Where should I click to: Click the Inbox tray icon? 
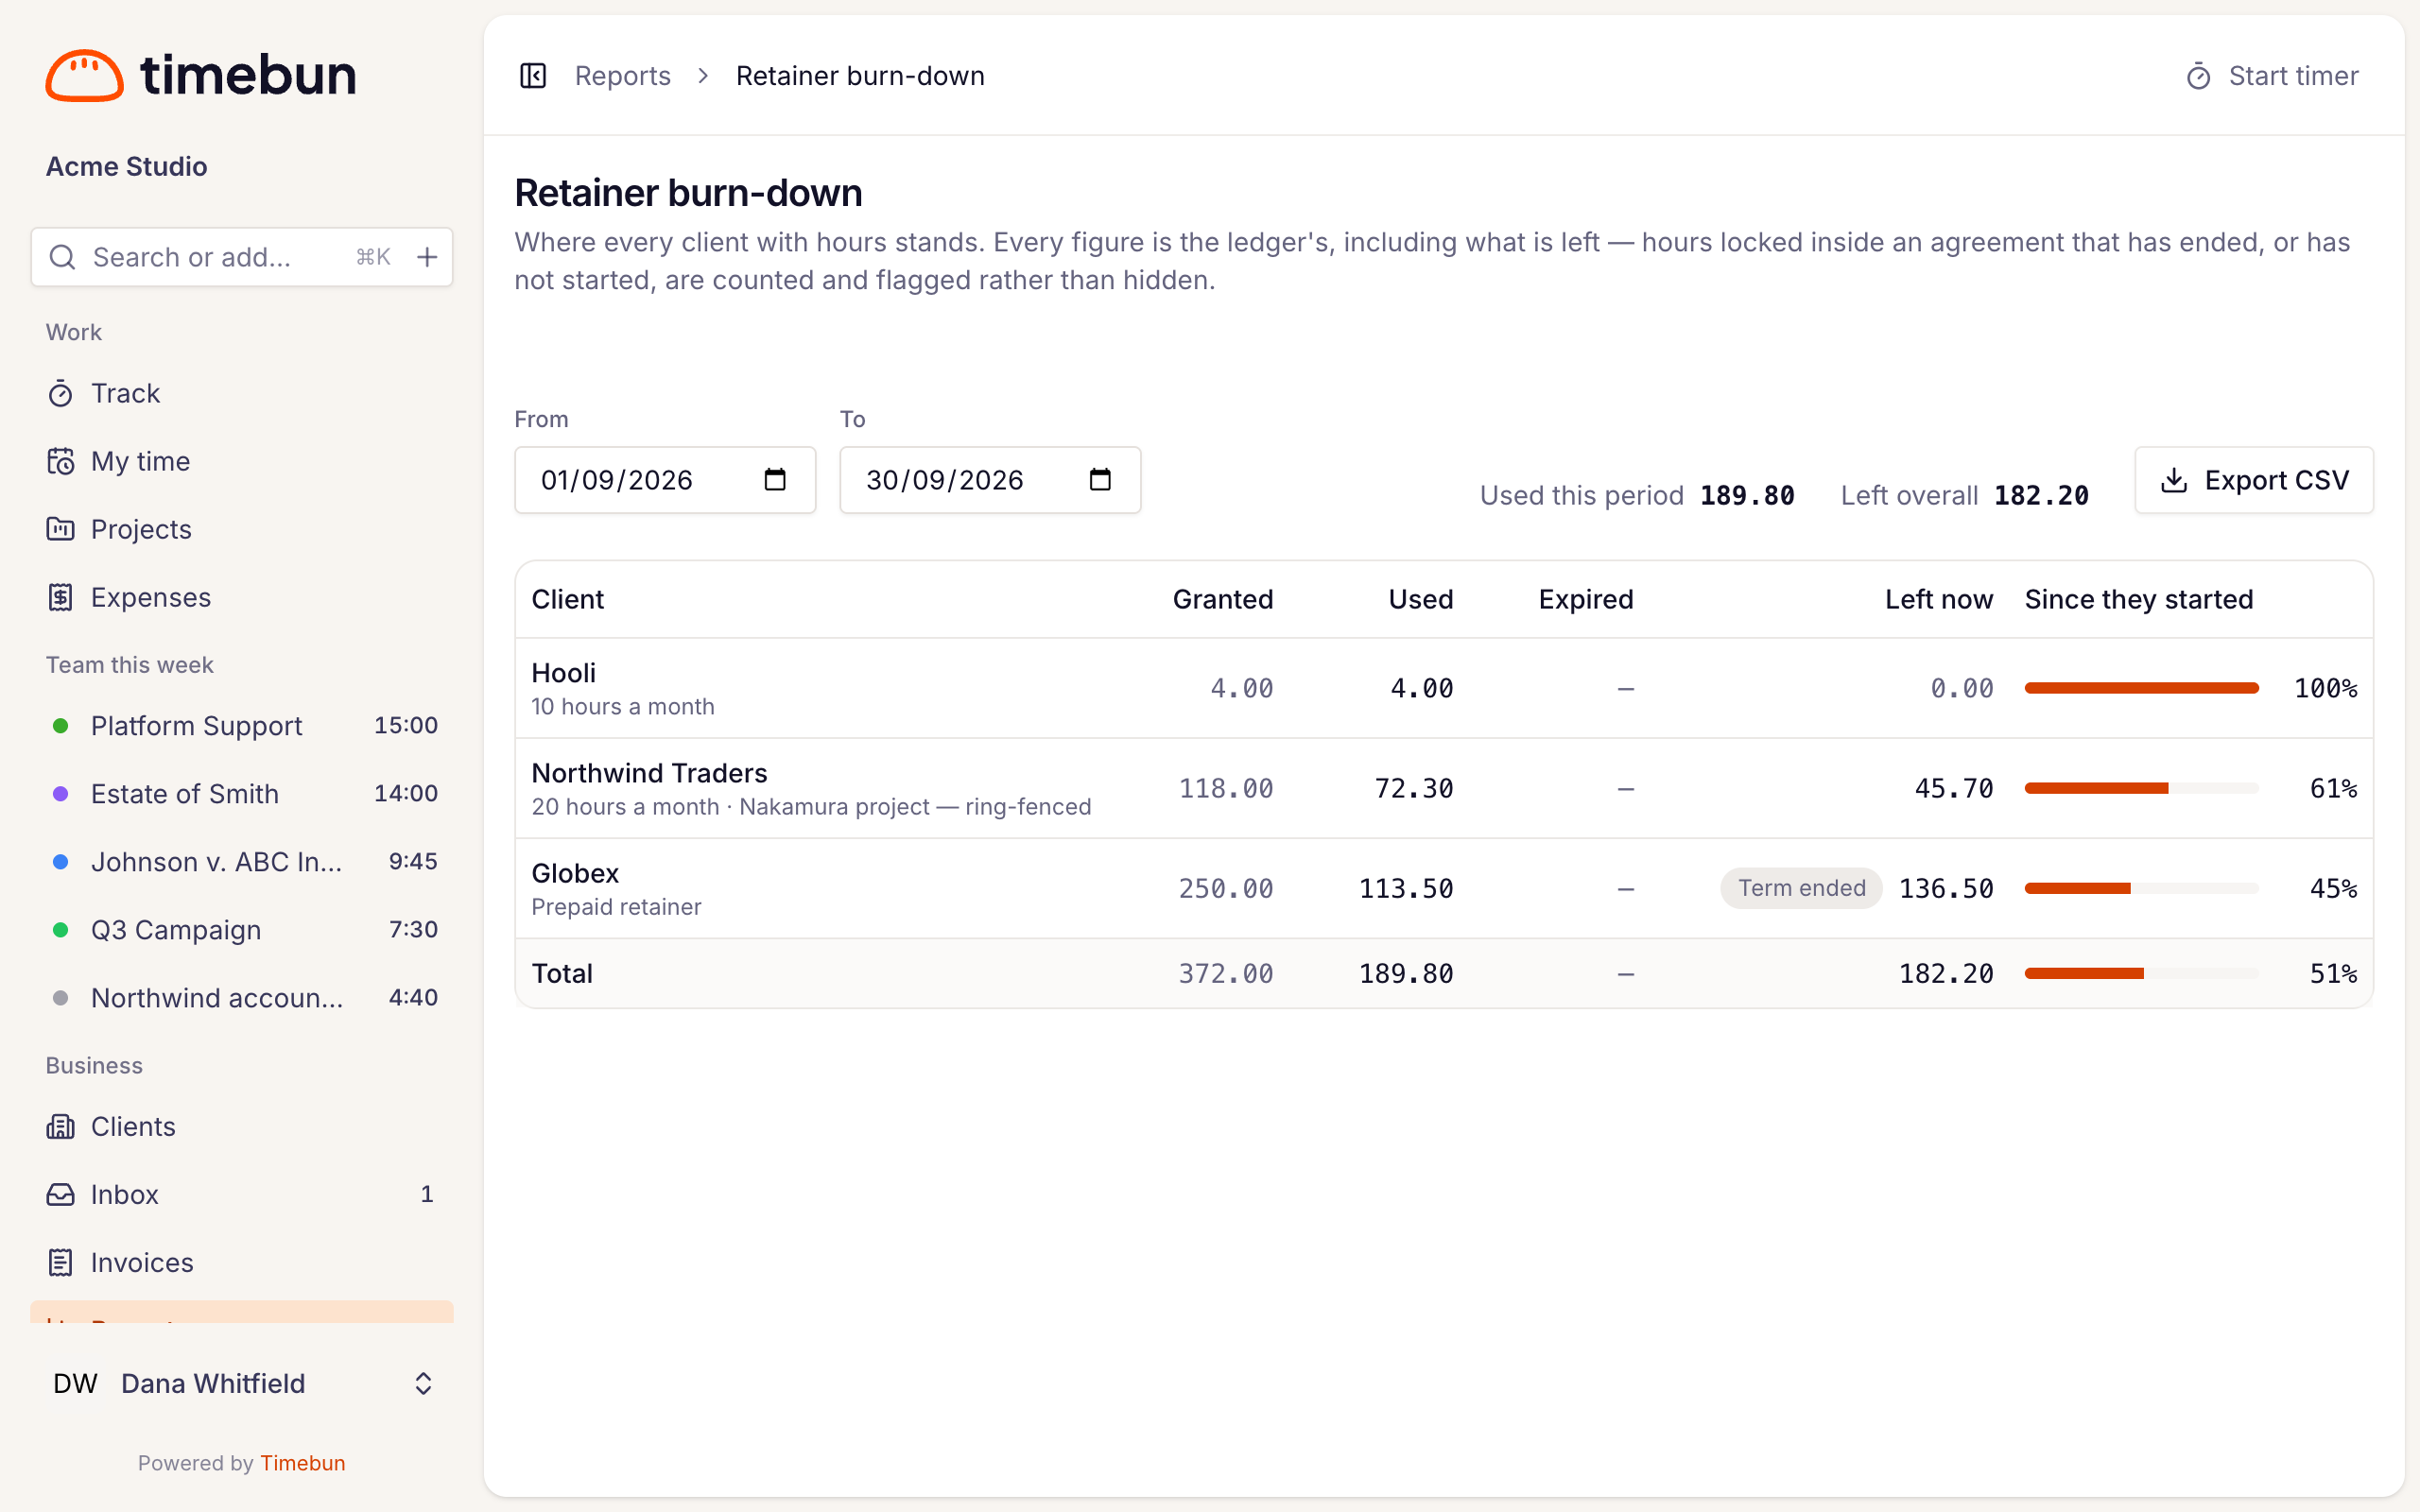coord(60,1194)
